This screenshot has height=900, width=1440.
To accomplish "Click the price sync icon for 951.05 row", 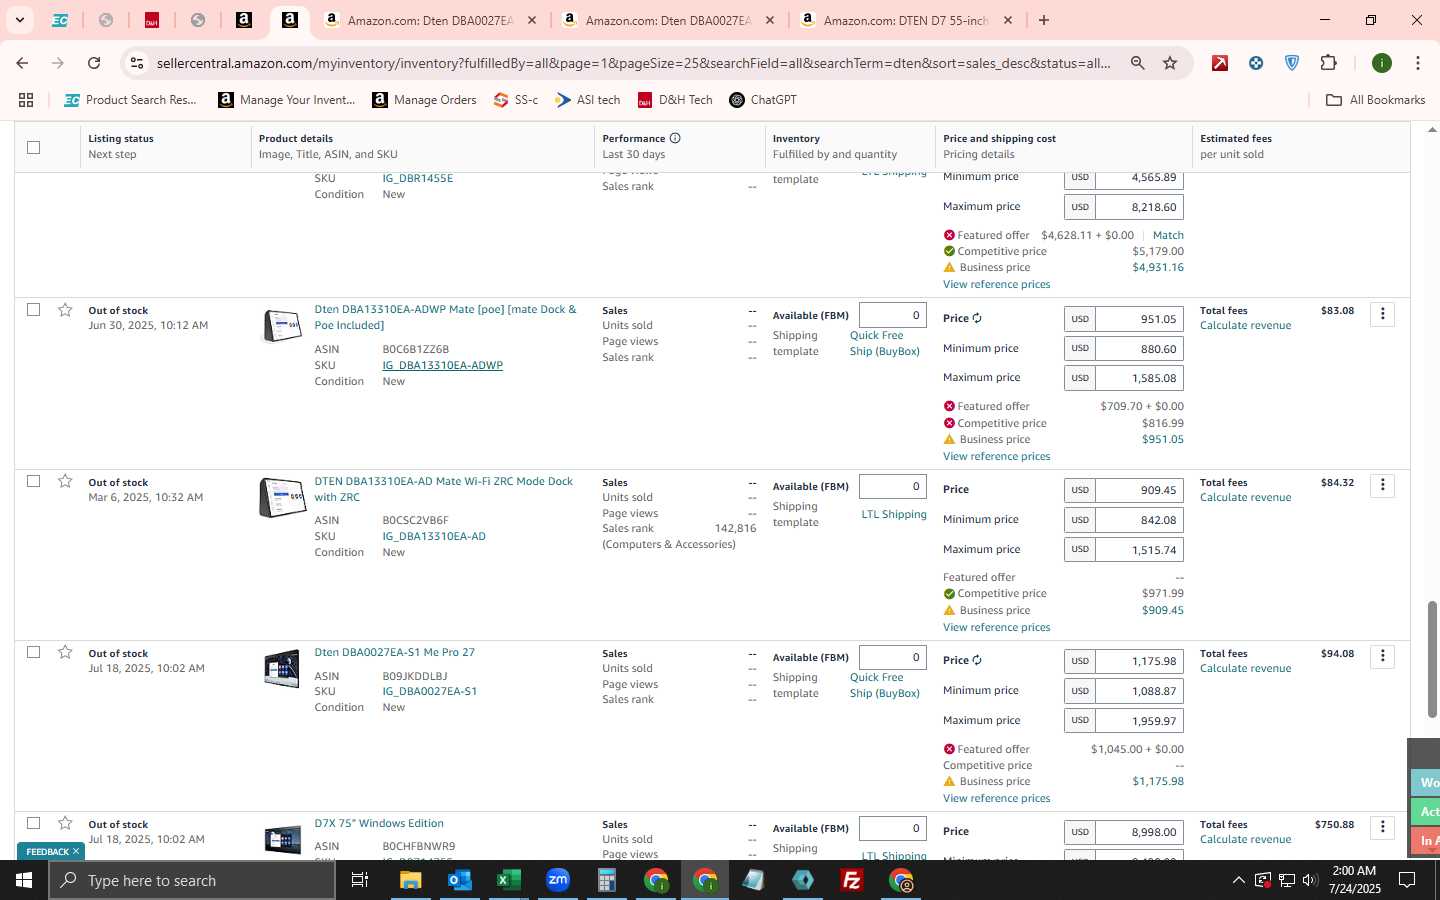I will [977, 318].
